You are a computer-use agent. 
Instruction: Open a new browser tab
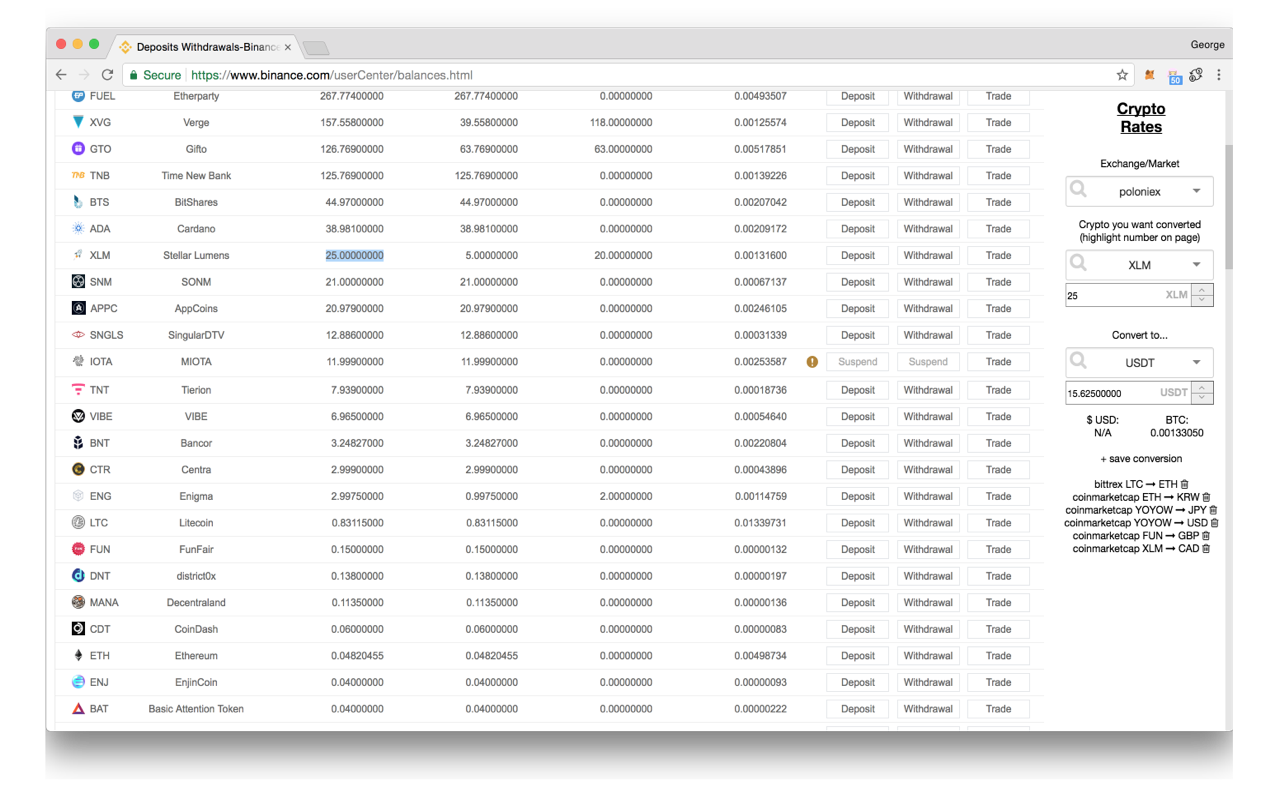click(315, 48)
